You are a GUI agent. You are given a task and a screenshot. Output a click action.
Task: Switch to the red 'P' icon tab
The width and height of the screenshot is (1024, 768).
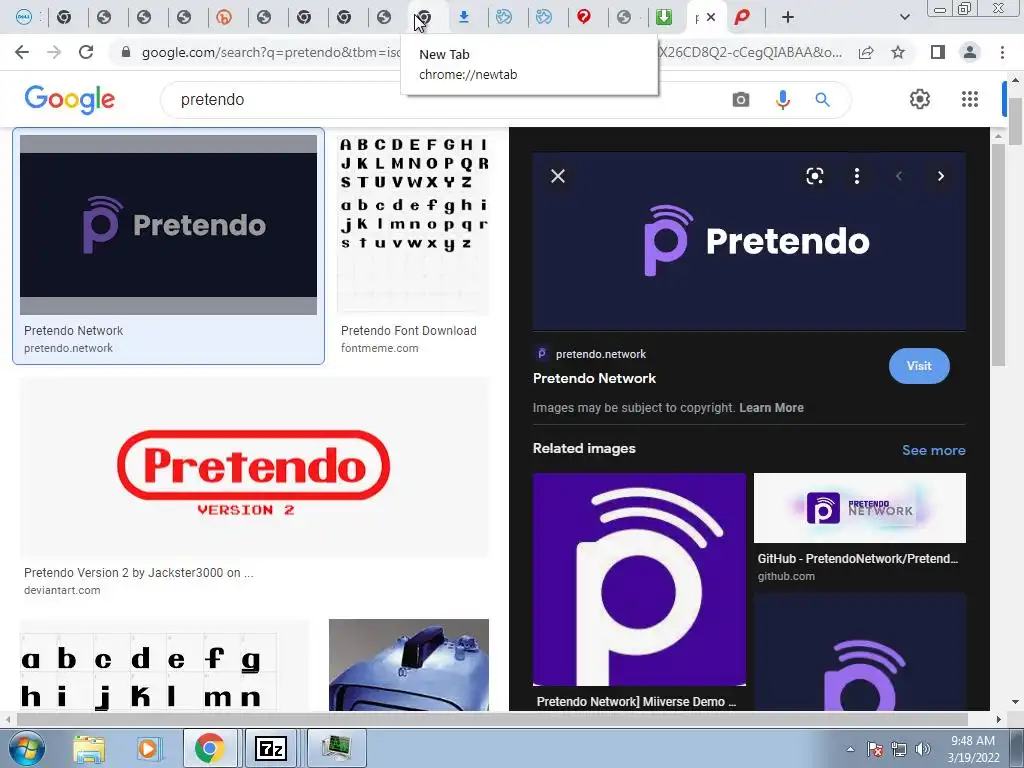point(742,18)
